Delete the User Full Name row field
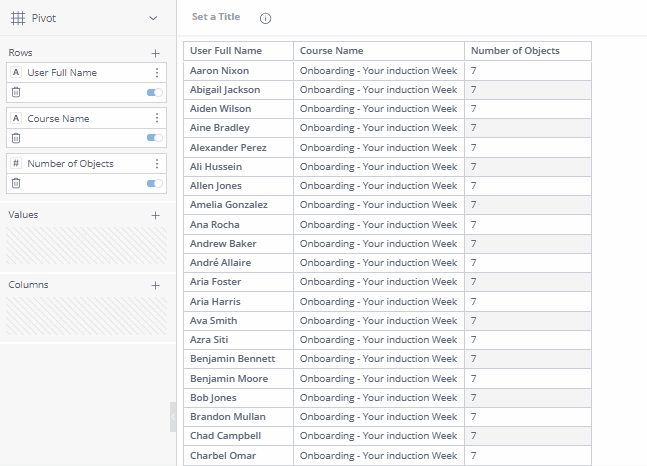 [16, 92]
